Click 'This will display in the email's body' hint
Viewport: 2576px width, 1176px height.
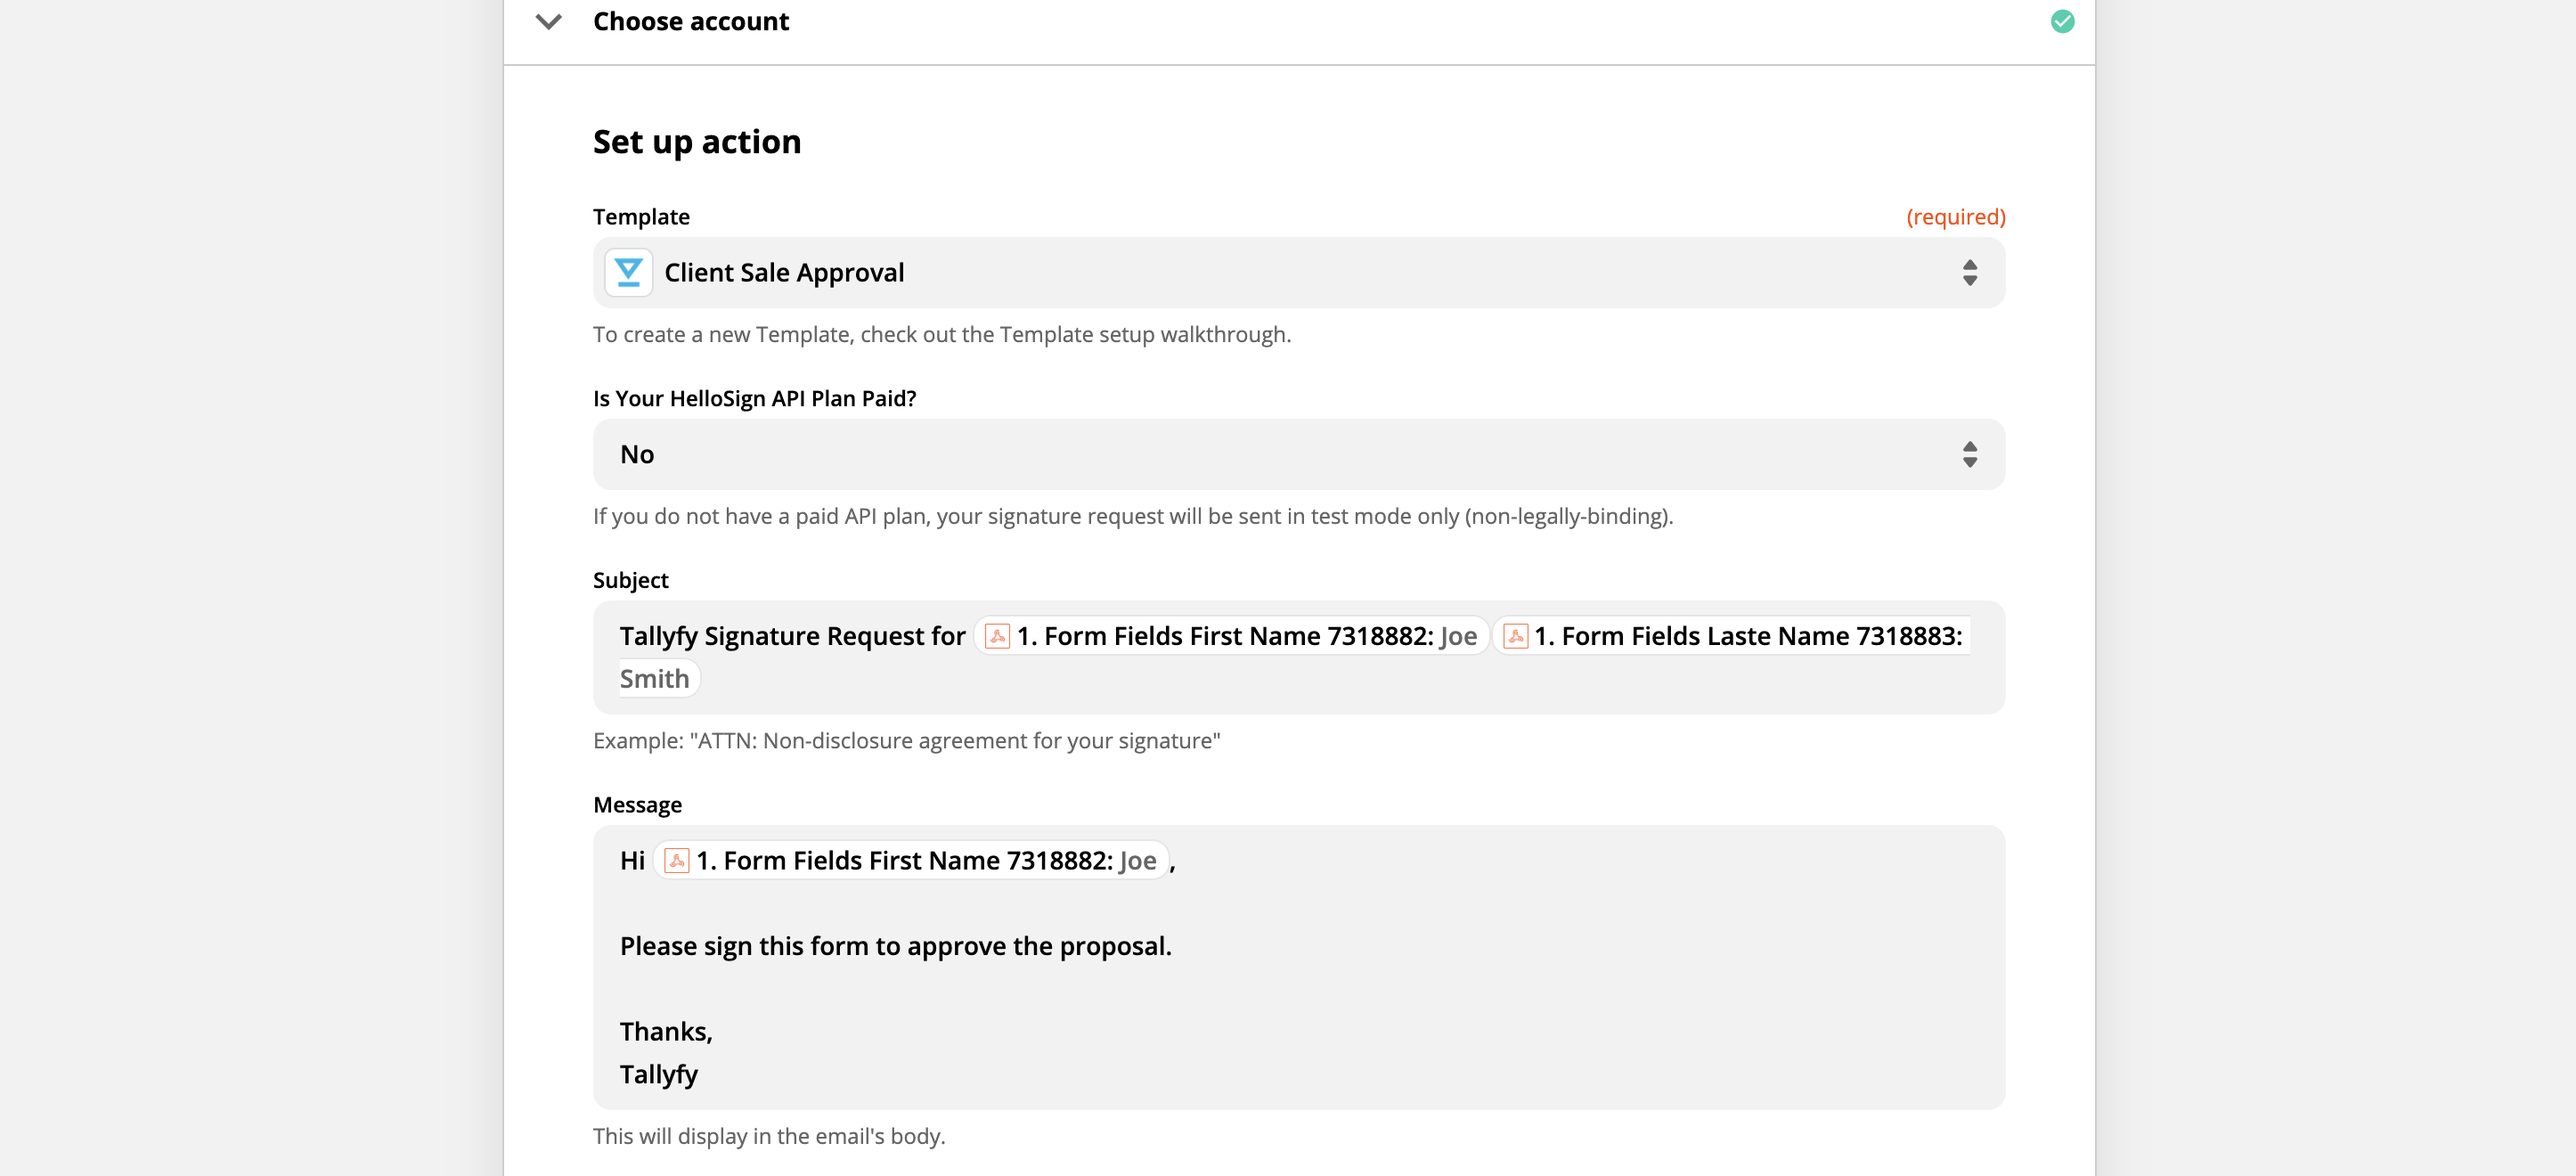(768, 1136)
